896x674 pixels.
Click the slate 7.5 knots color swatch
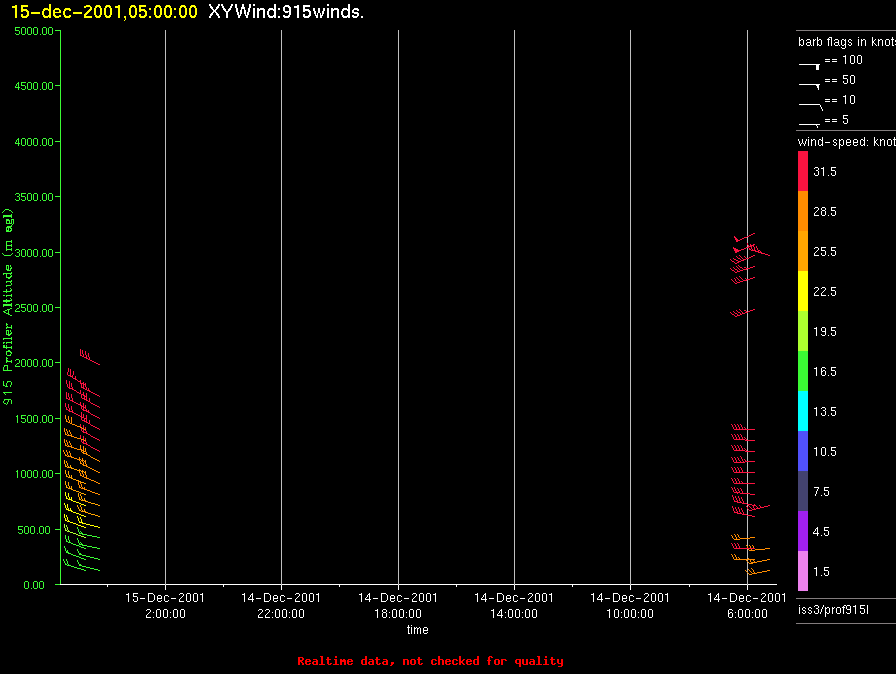[x=803, y=491]
